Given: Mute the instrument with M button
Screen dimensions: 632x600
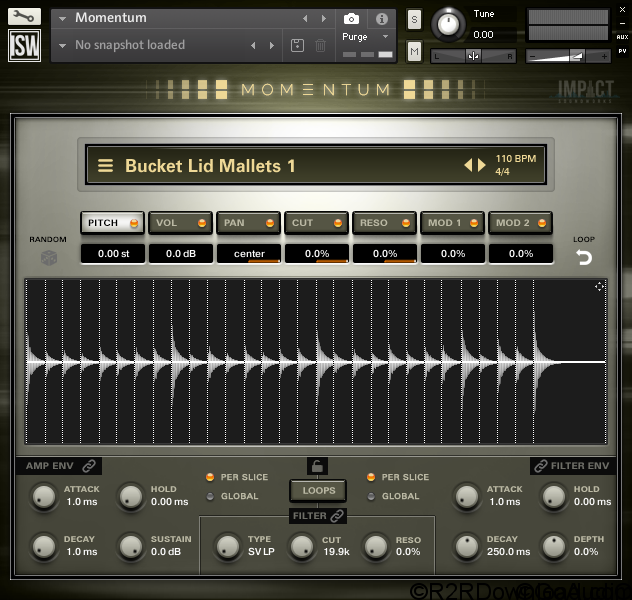Looking at the screenshot, I should (x=414, y=52).
